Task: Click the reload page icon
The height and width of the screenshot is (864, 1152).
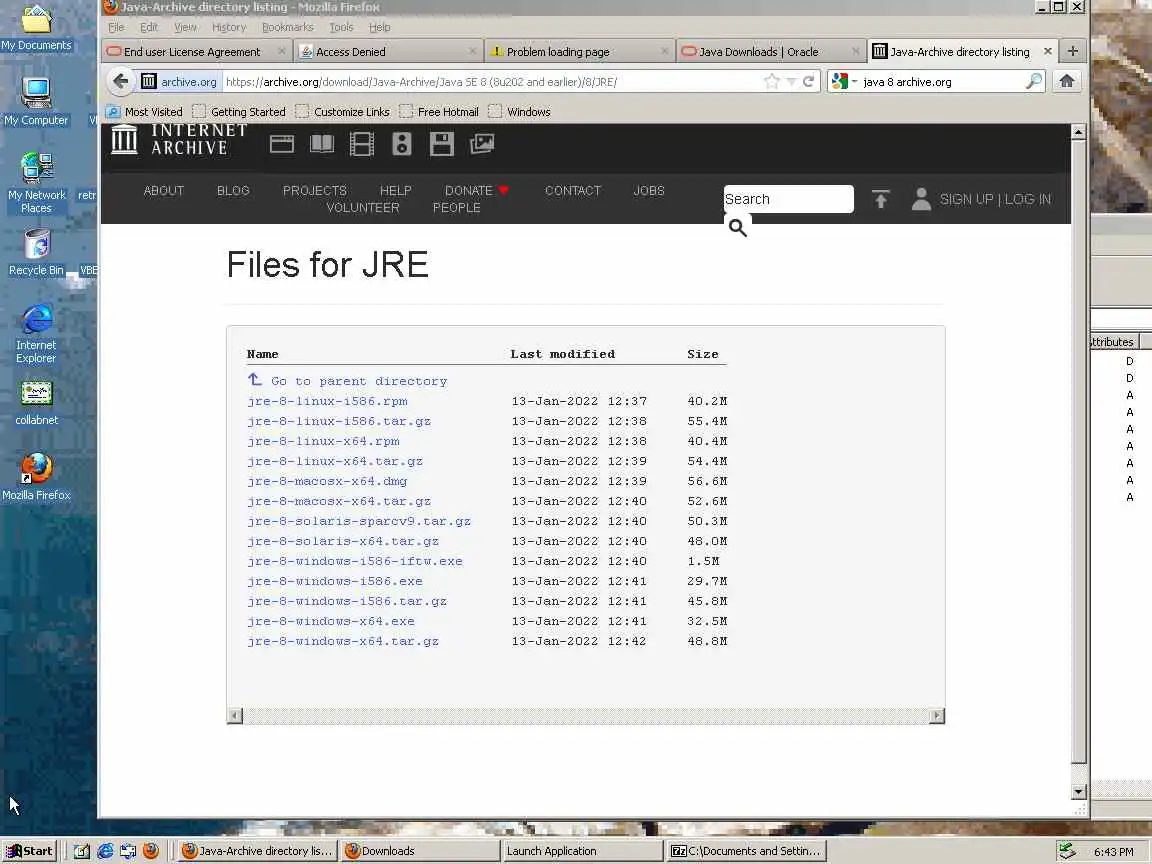Action: [x=808, y=82]
